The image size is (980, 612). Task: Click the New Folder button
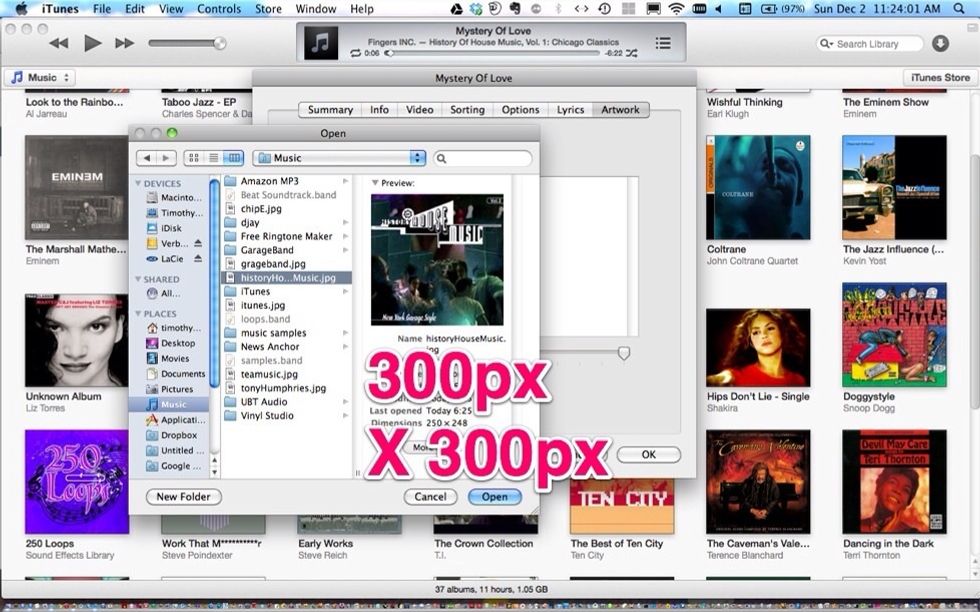click(x=184, y=497)
